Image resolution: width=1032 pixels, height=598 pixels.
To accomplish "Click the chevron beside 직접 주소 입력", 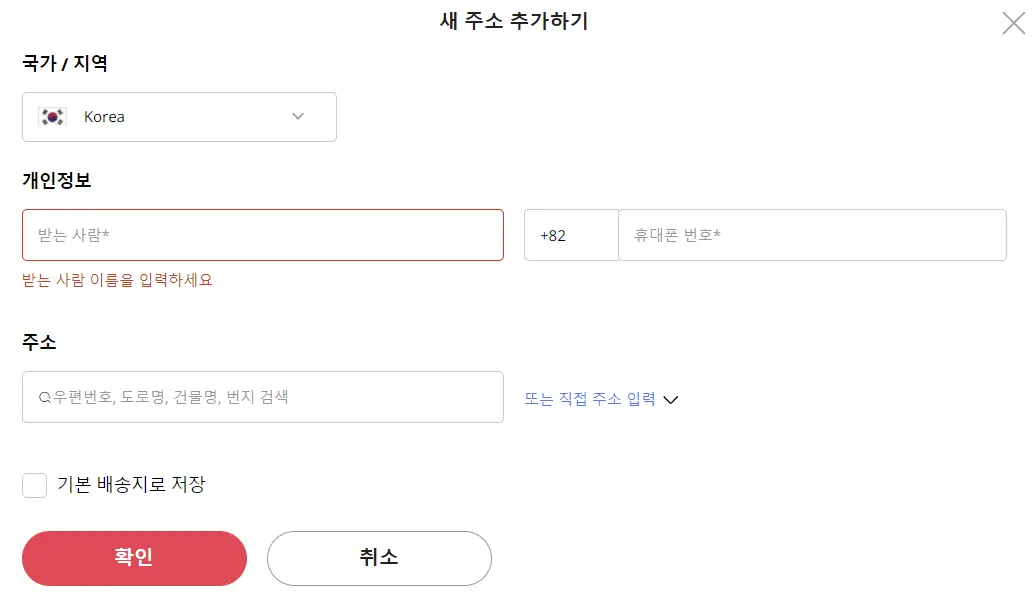I will pyautogui.click(x=671, y=399).
